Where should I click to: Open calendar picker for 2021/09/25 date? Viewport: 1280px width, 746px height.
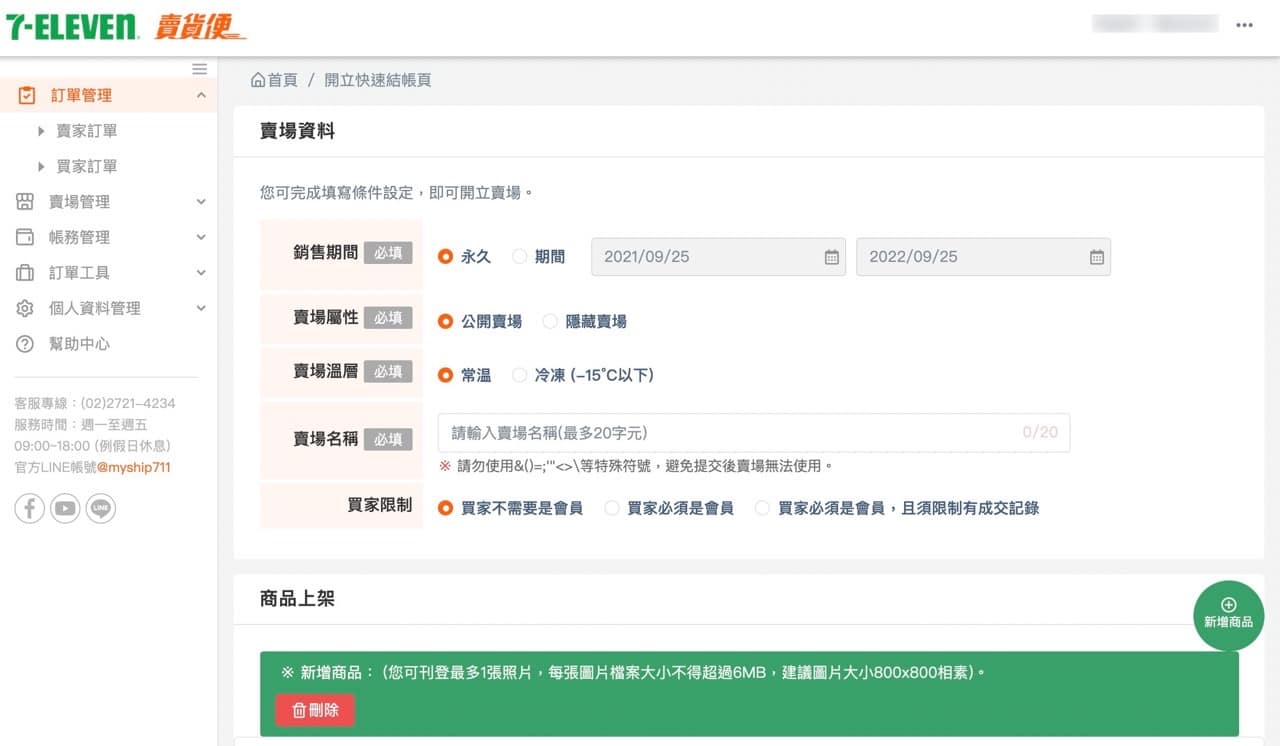[831, 257]
